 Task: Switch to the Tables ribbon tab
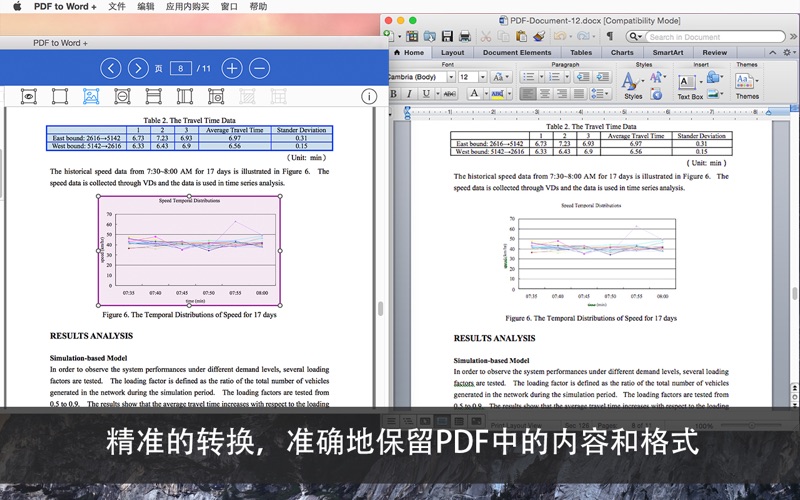coord(581,53)
